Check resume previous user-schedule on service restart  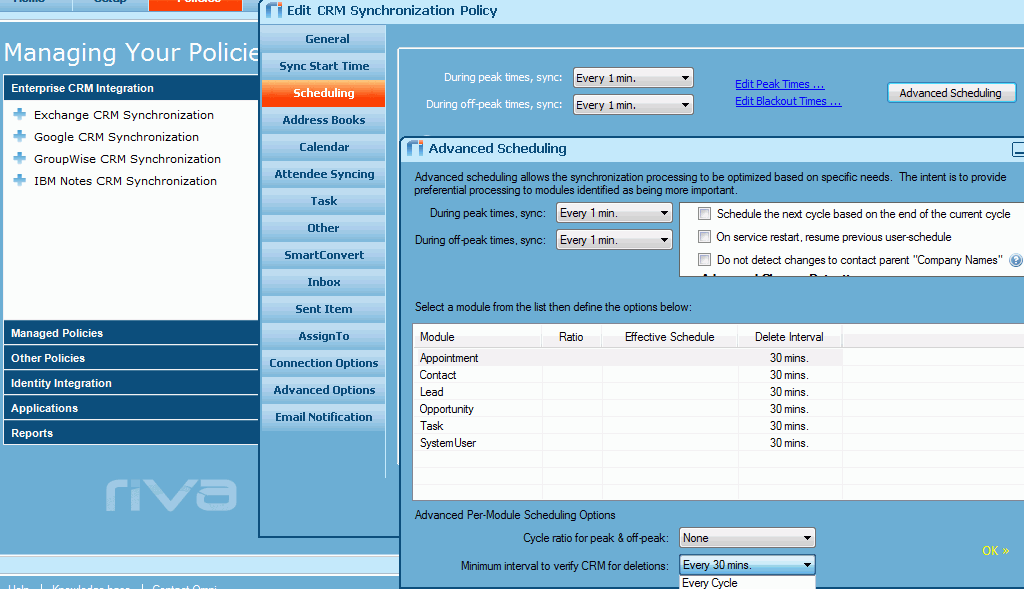pyautogui.click(x=705, y=237)
